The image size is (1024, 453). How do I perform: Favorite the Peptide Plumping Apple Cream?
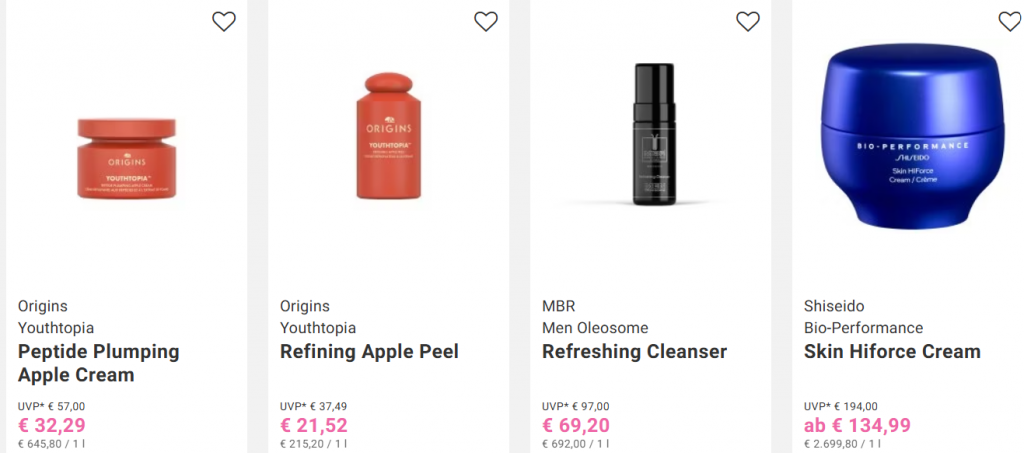point(224,21)
